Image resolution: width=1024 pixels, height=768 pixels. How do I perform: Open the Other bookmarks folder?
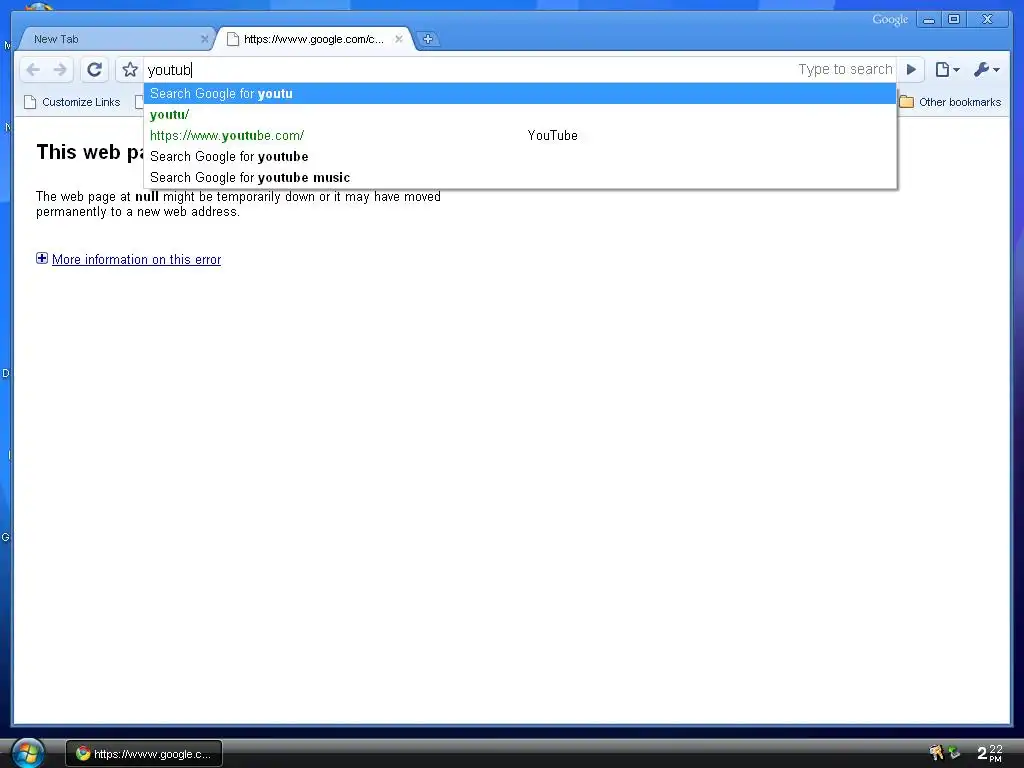click(950, 102)
